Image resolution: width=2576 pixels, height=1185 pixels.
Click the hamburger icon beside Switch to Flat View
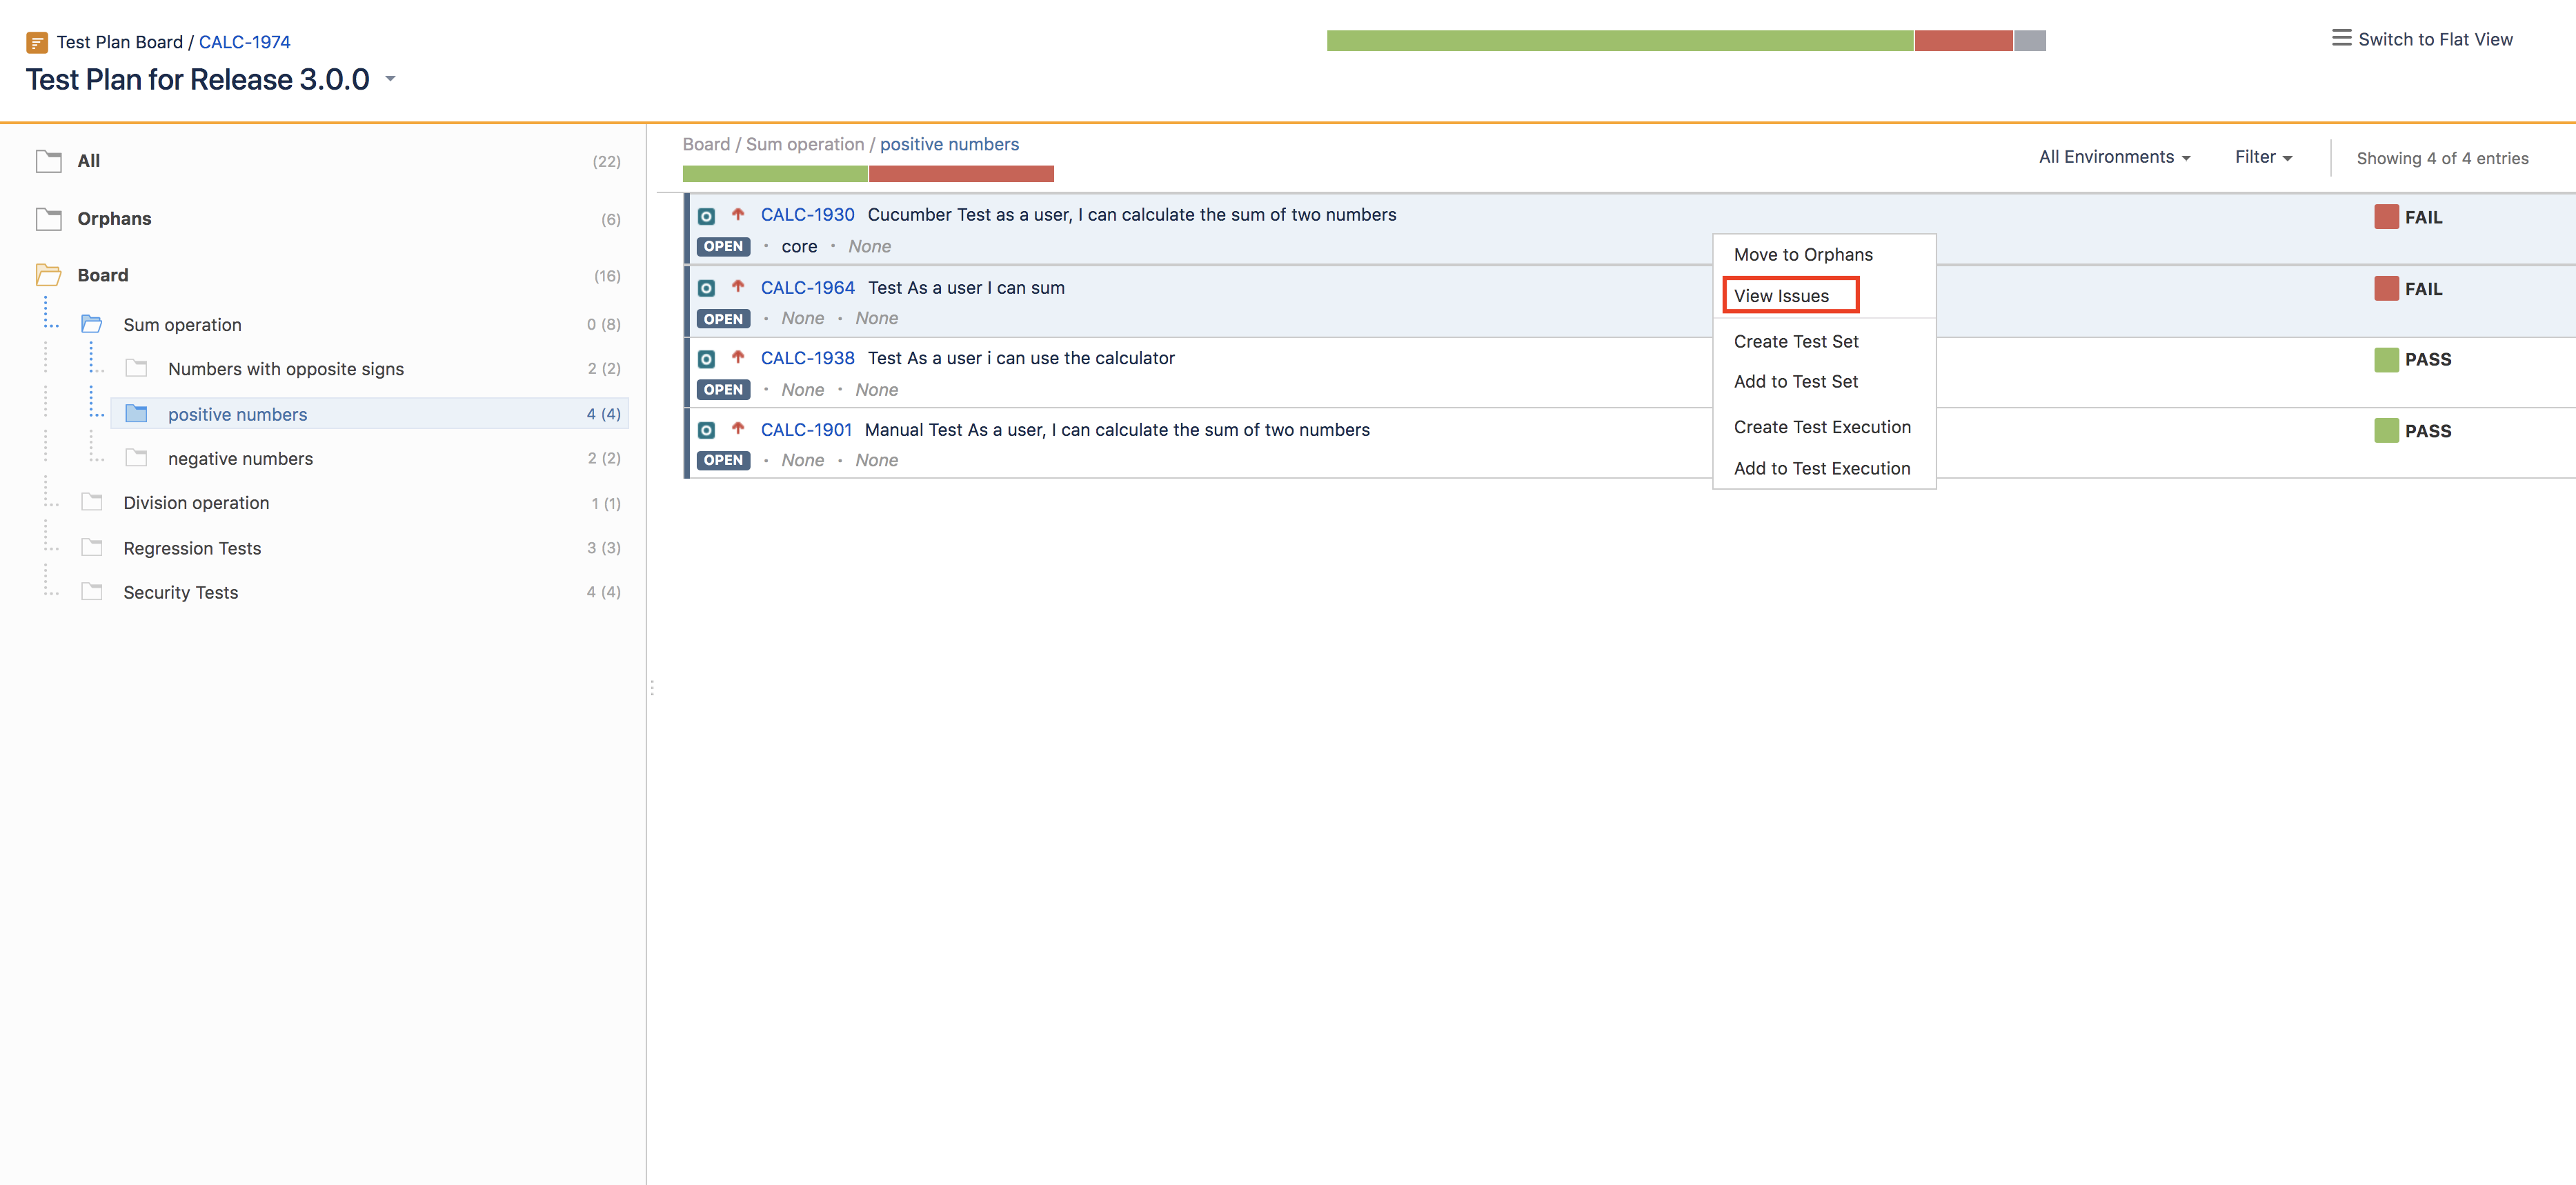coord(2341,38)
